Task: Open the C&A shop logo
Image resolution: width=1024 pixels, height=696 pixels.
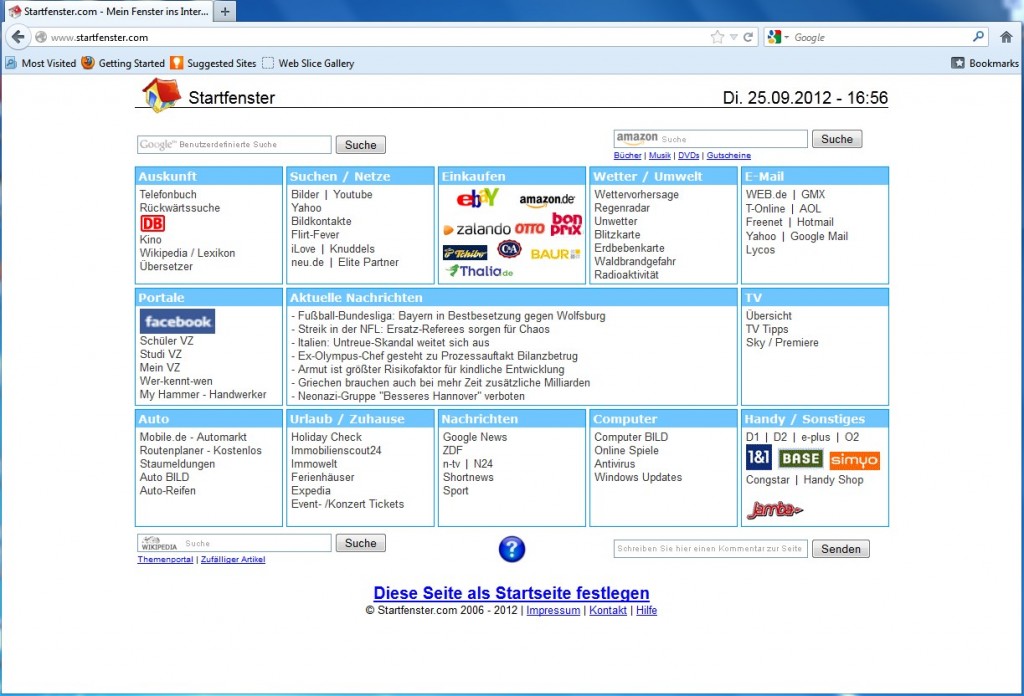Action: coord(509,249)
